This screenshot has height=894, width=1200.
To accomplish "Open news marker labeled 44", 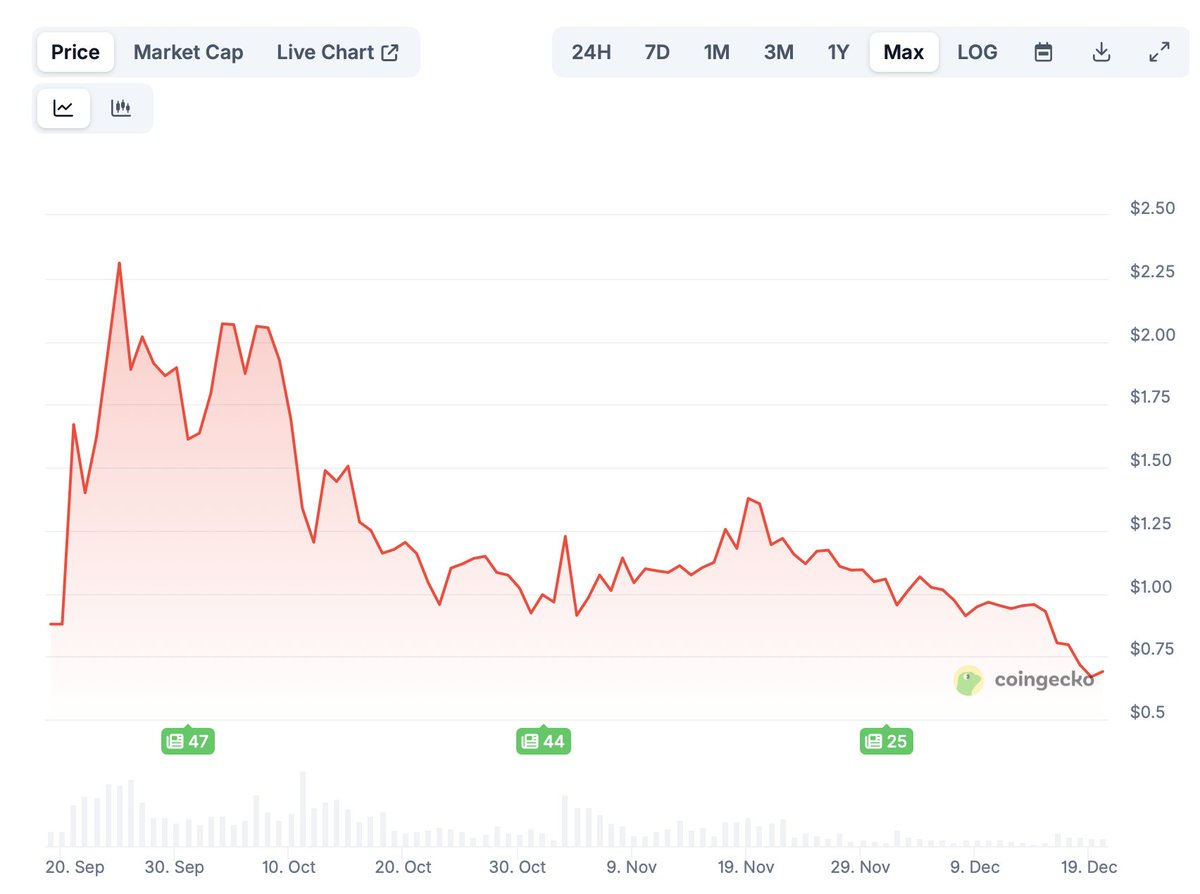I will point(543,741).
